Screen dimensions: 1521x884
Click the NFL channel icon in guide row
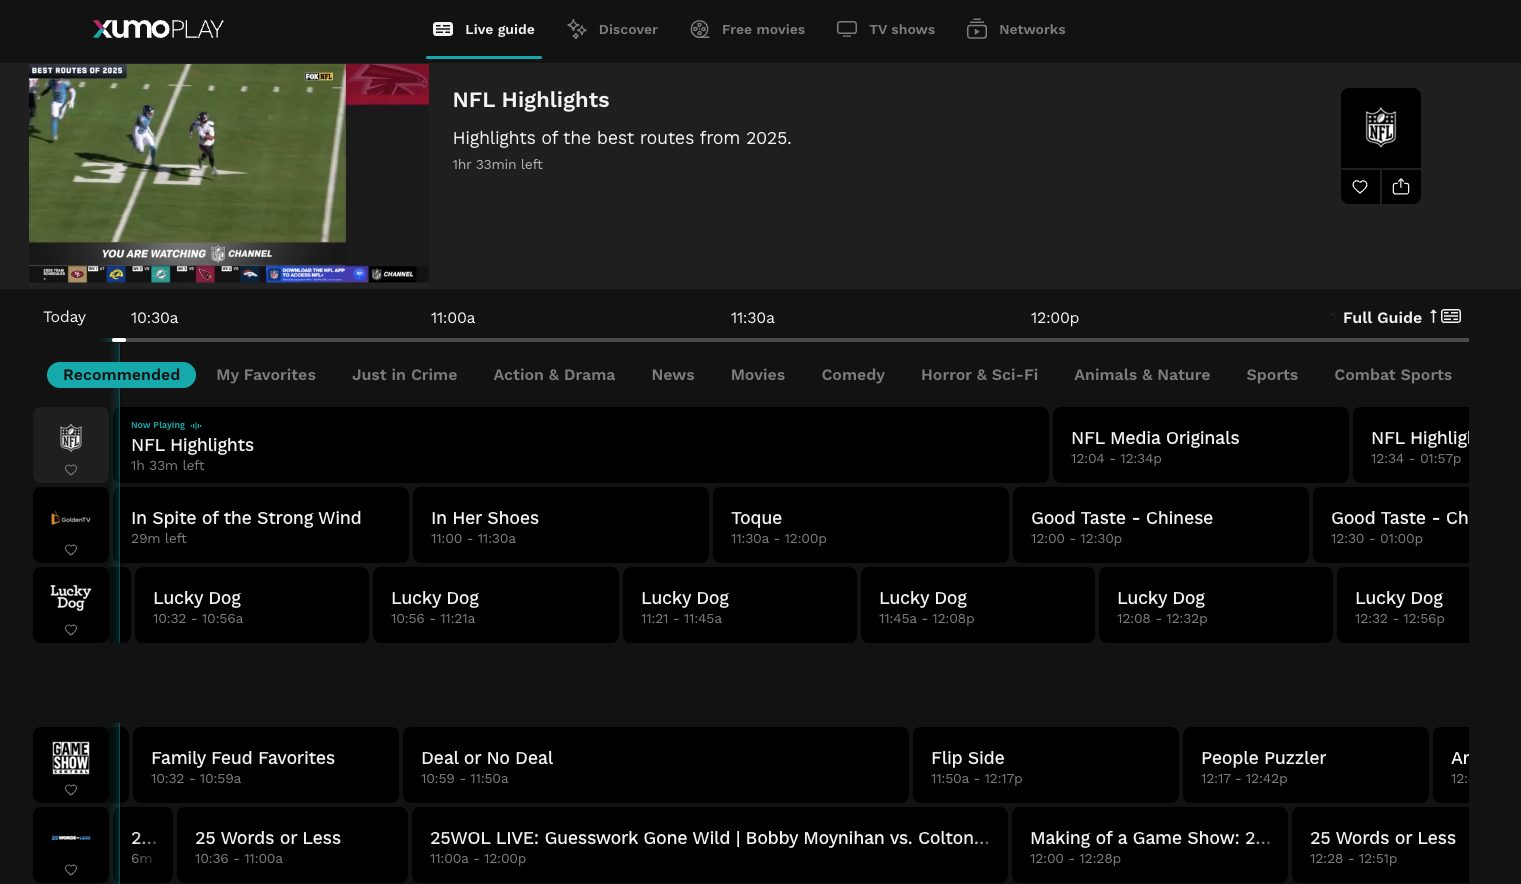[x=71, y=437]
